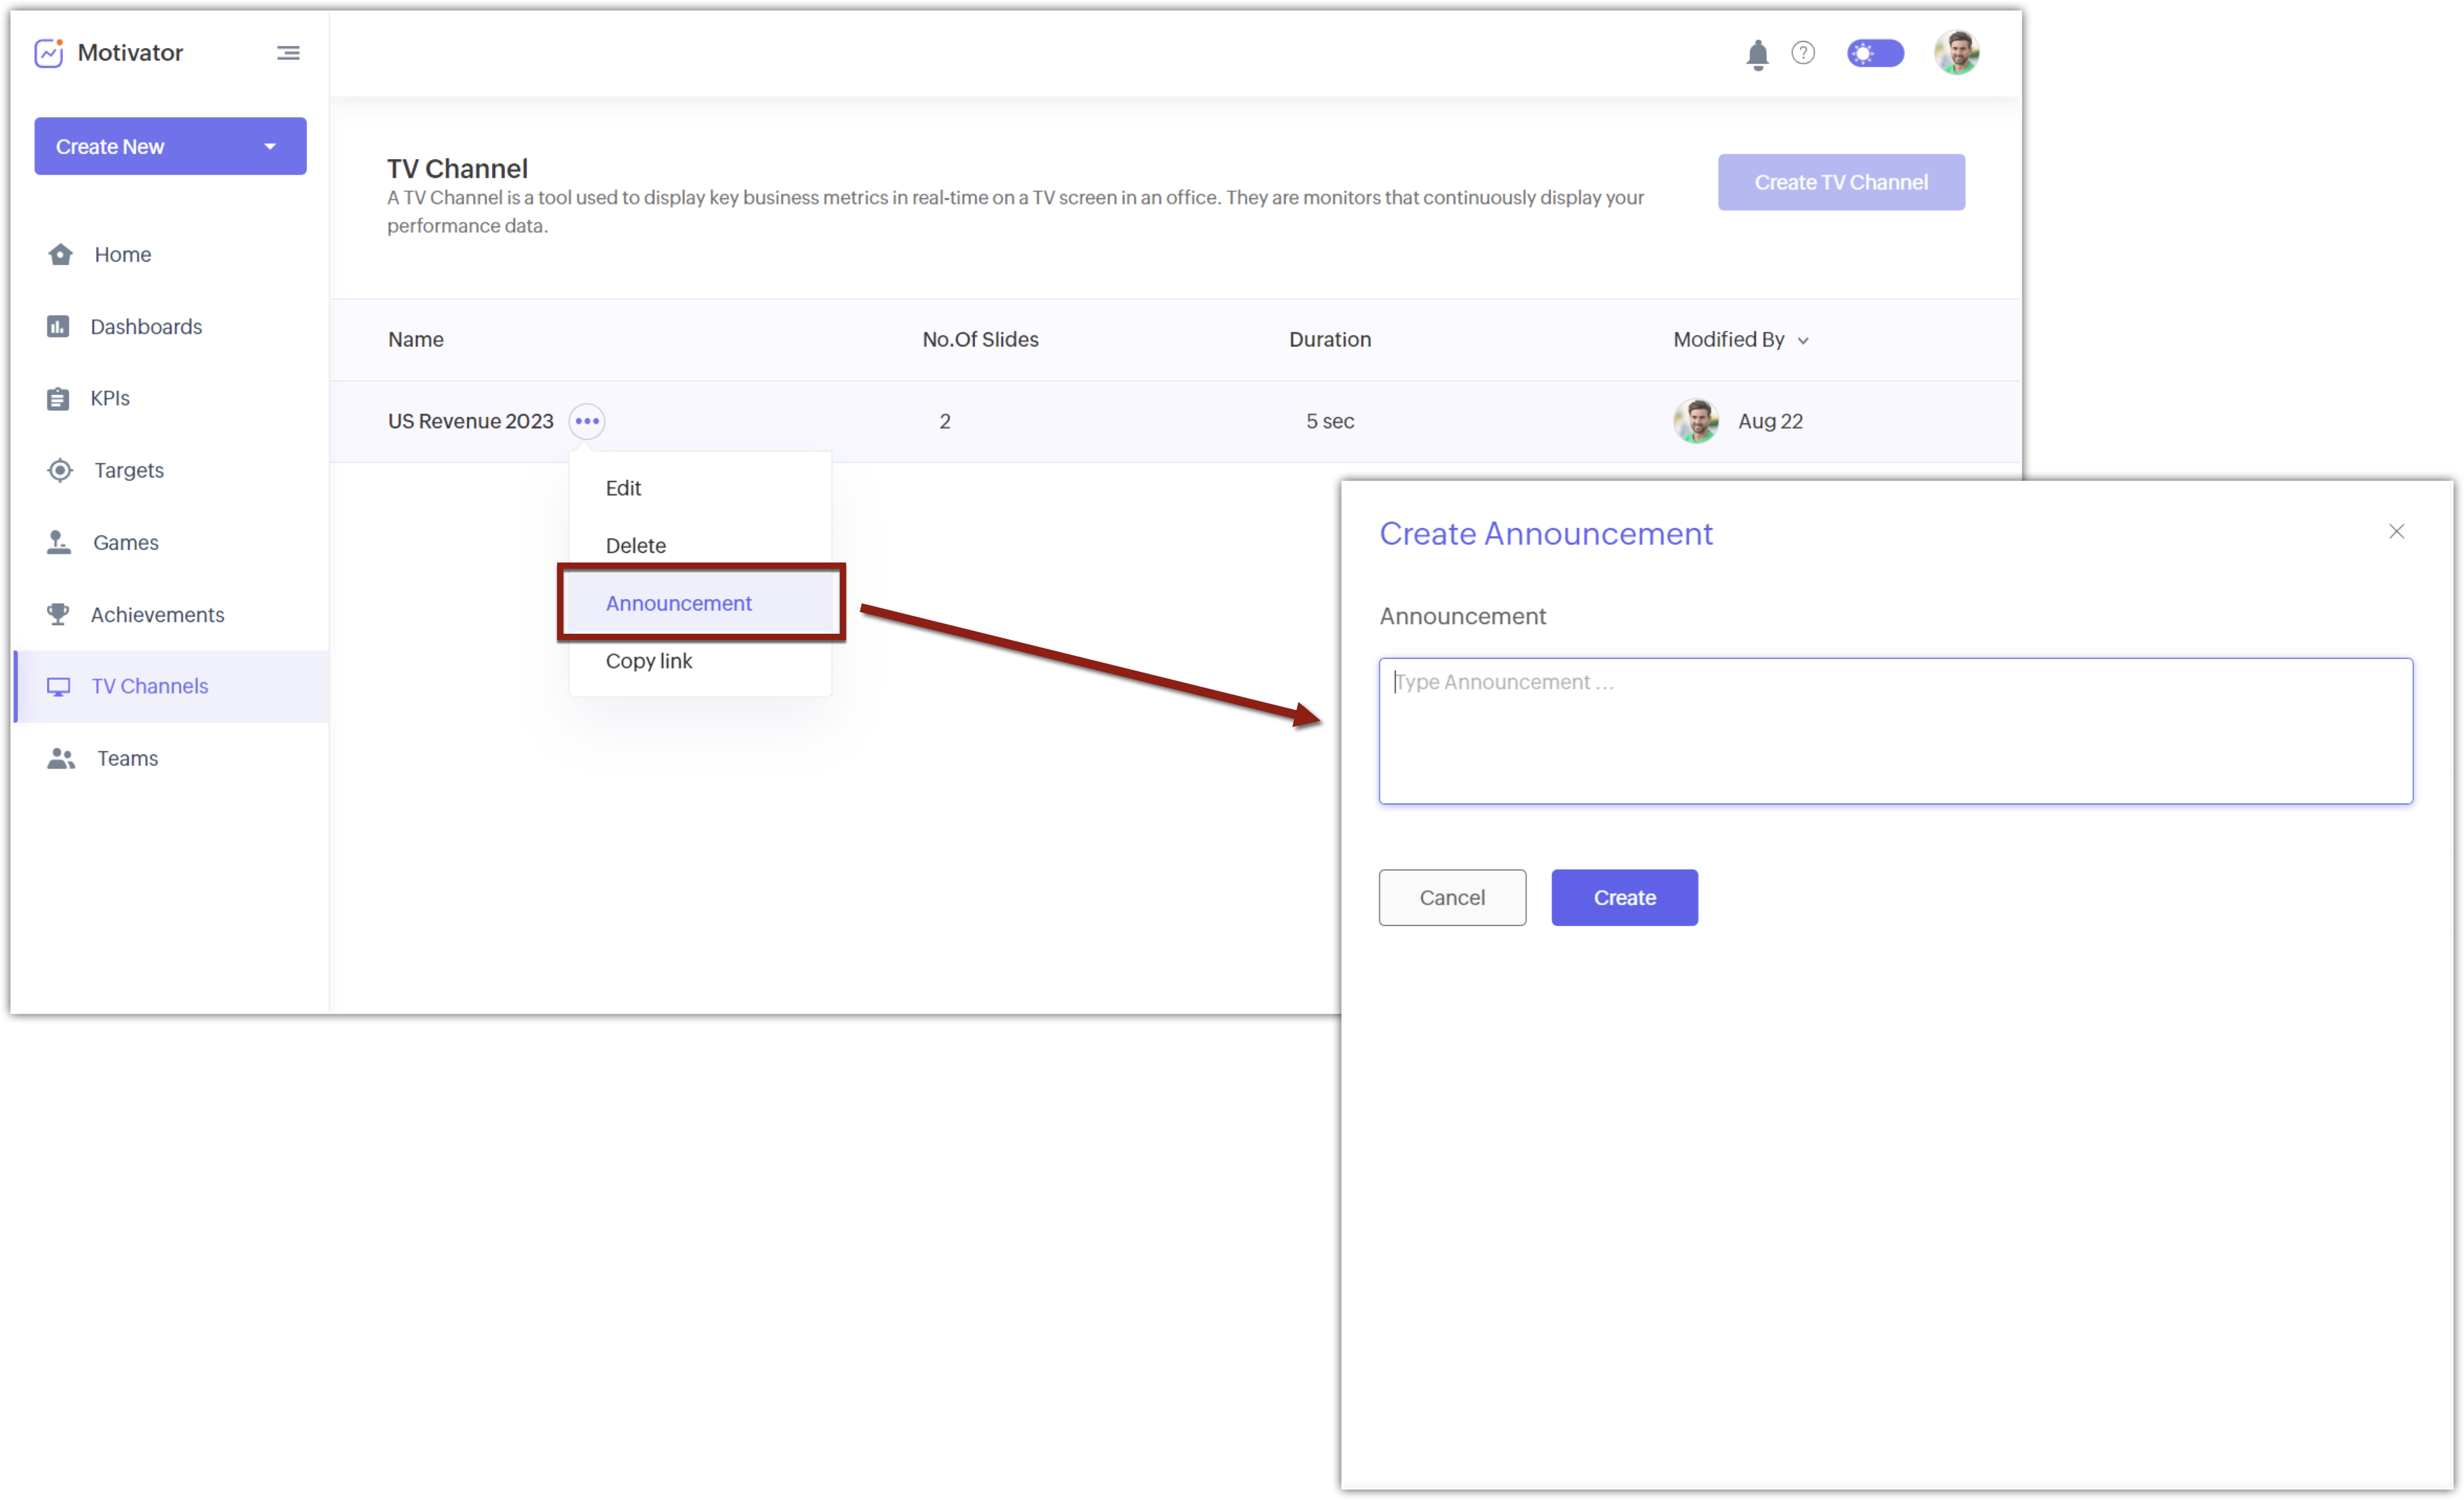Go to Dashboards in the sidebar
Screen dimensions: 2464x1500
pyautogui.click(x=145, y=326)
